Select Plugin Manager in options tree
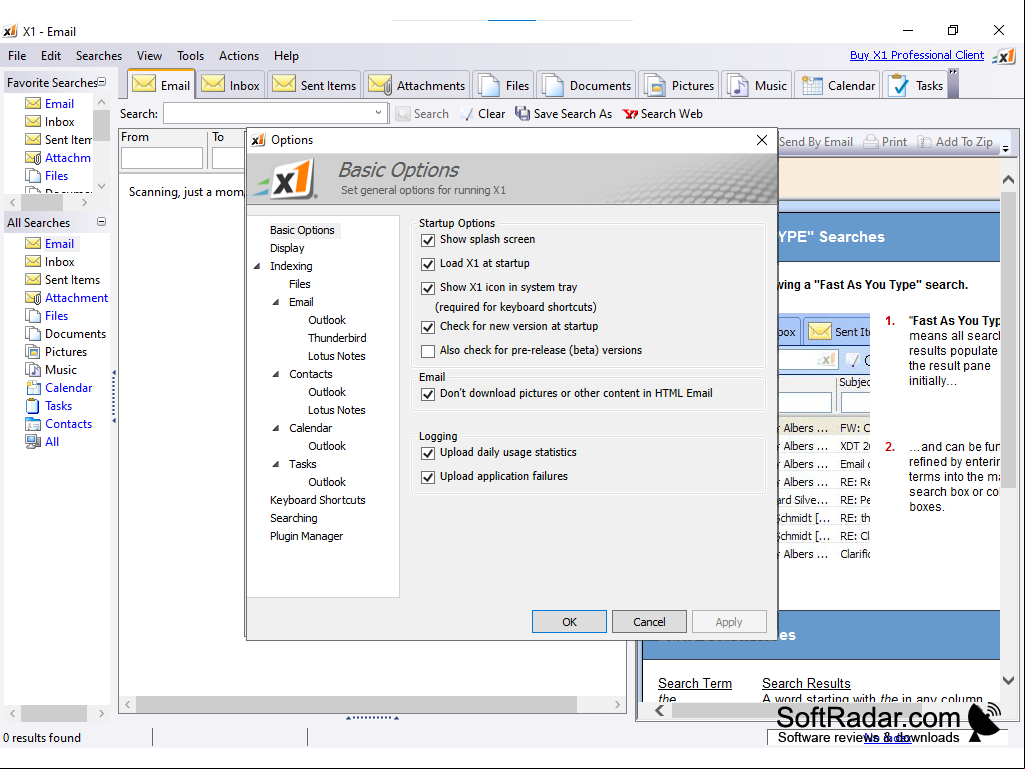The width and height of the screenshot is (1025, 769). tap(307, 536)
